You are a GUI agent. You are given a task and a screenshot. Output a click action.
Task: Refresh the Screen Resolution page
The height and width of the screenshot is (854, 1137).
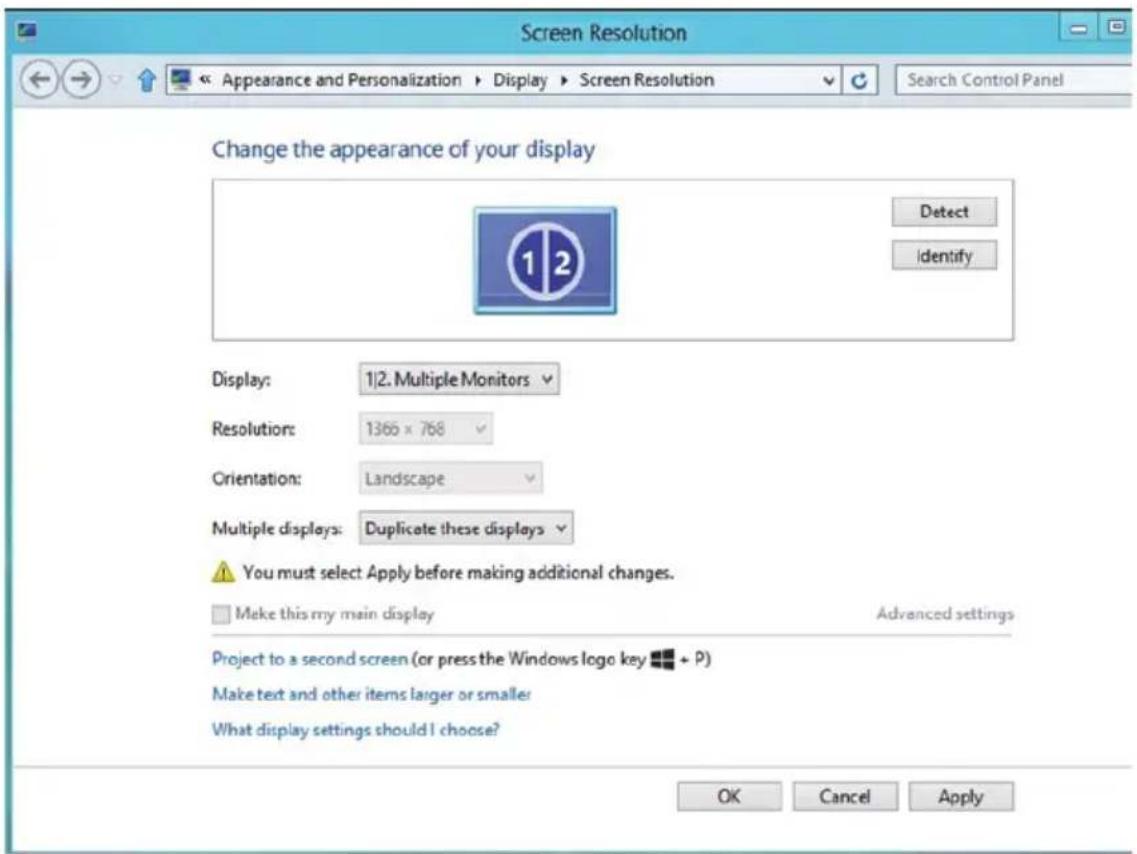coord(859,80)
